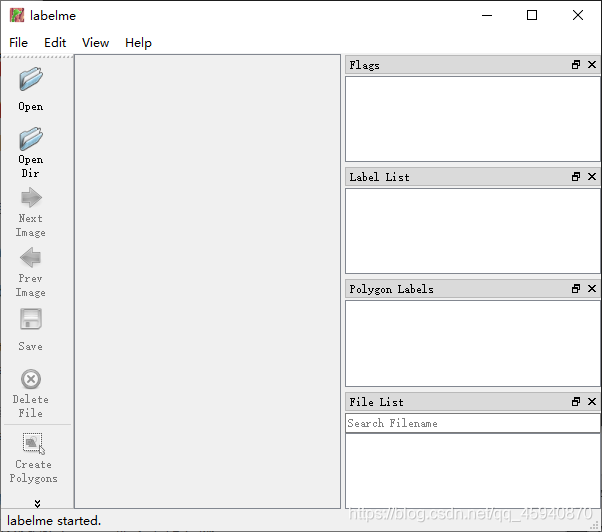602x532 pixels.
Task: Open the File menu
Action: point(18,43)
